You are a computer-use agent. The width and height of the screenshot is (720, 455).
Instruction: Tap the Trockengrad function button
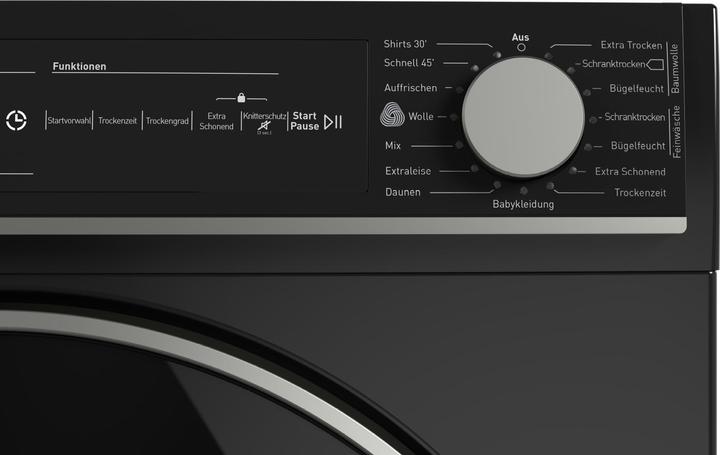click(x=167, y=121)
